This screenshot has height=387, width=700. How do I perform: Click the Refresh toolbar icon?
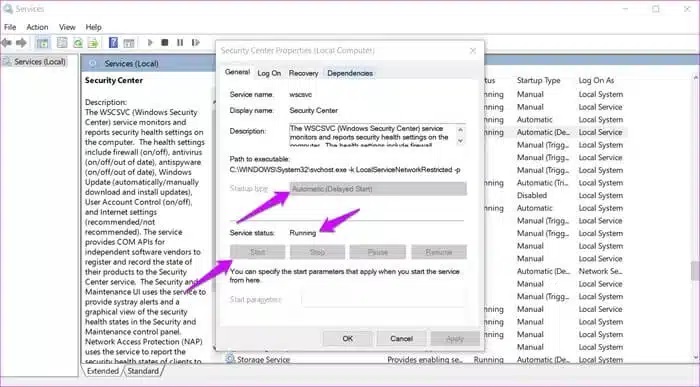coord(78,43)
